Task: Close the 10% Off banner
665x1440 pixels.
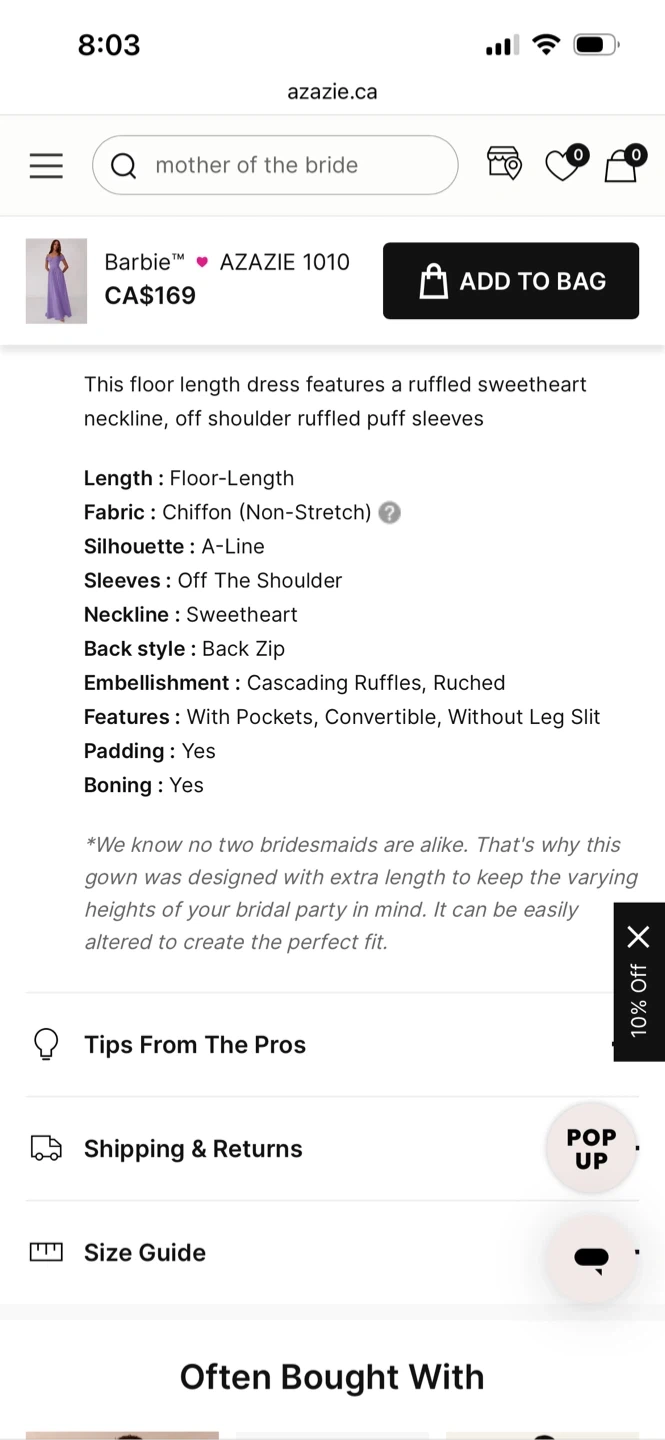Action: (638, 937)
